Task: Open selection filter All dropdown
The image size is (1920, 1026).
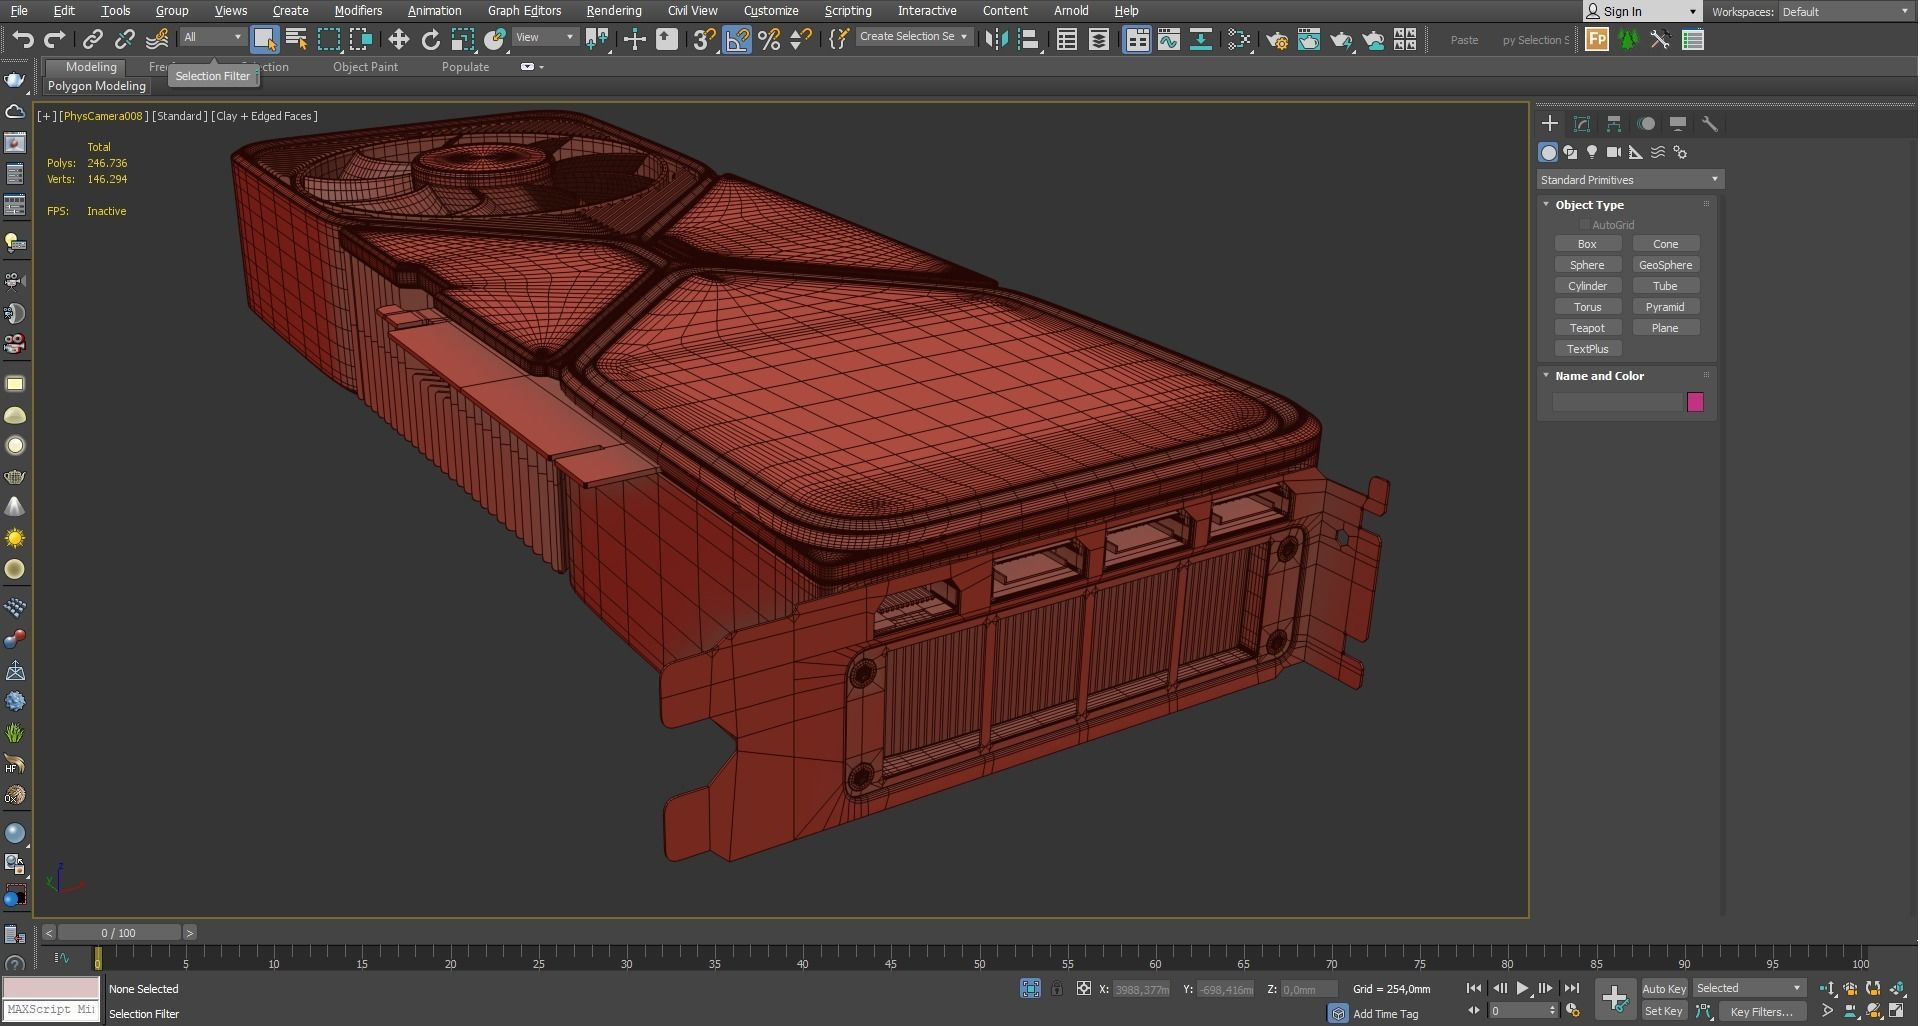Action: pyautogui.click(x=213, y=37)
